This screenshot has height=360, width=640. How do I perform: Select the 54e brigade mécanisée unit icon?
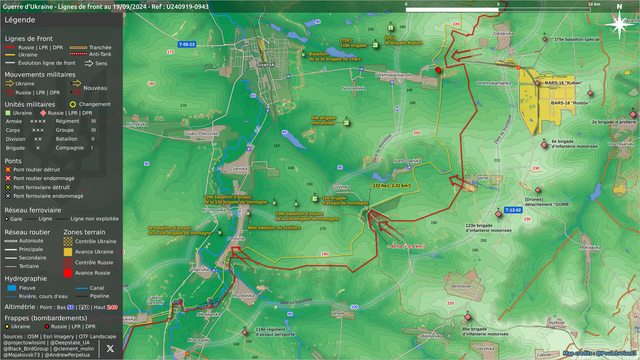coord(347,122)
